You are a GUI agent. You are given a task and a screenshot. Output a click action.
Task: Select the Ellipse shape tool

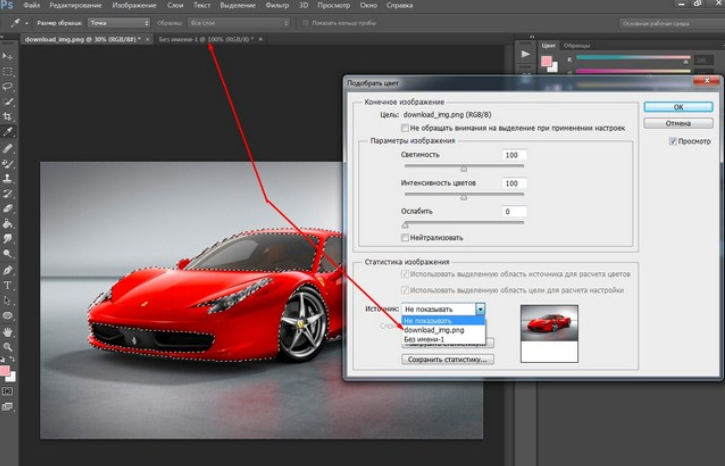click(8, 316)
